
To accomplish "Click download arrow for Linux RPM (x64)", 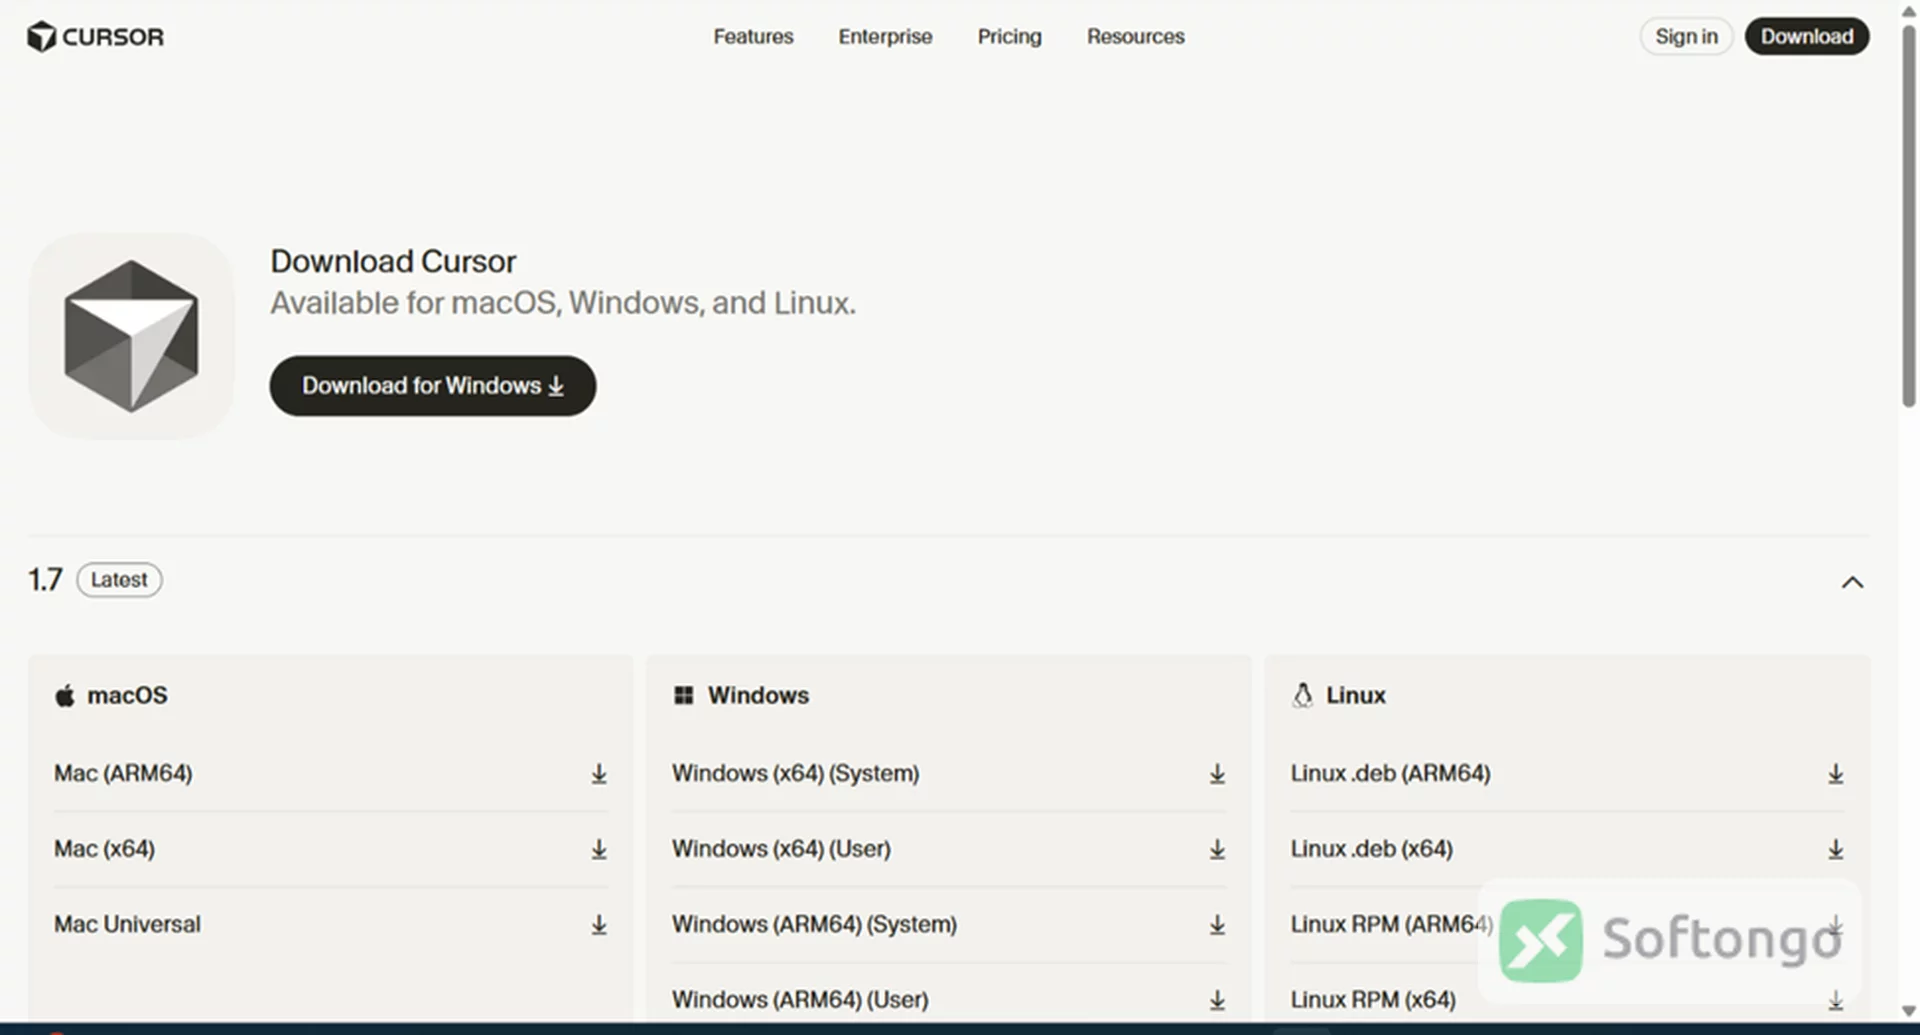I will [x=1835, y=1000].
